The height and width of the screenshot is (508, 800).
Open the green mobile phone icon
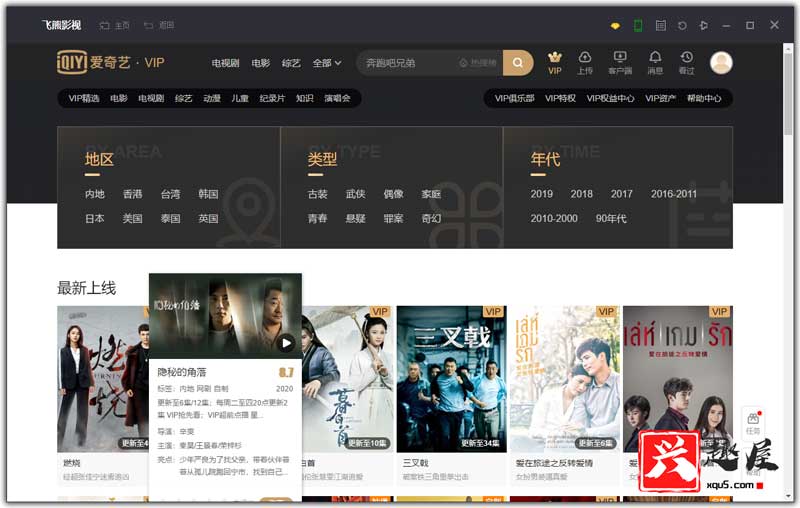click(638, 26)
